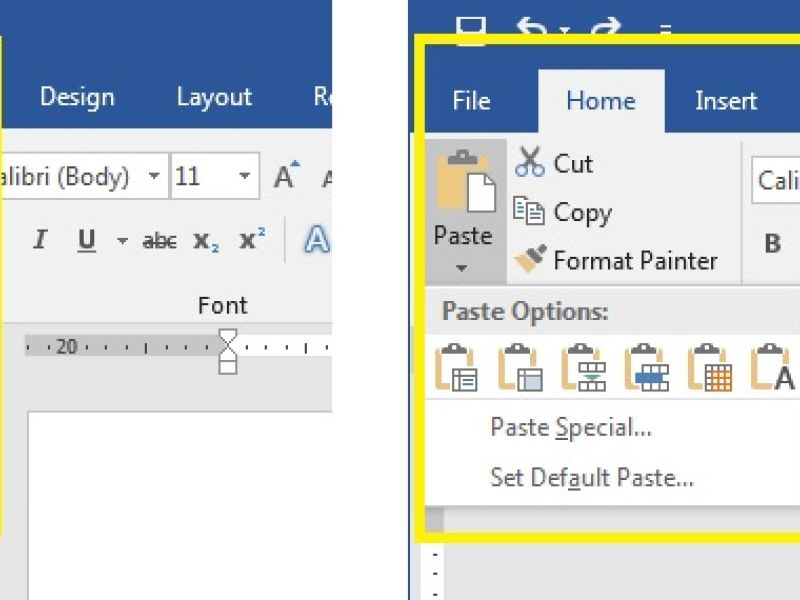Open the Calibri (Body) font name dropdown

pos(153,177)
